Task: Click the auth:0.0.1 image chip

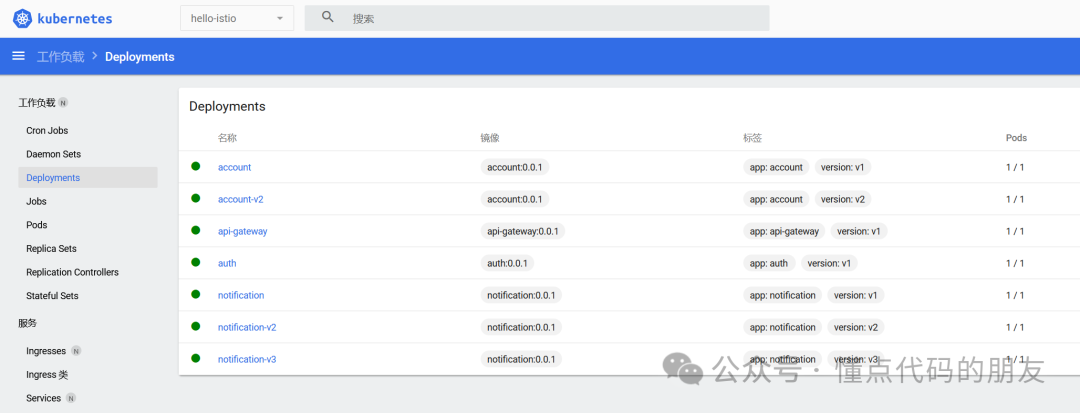Action: pyautogui.click(x=507, y=263)
